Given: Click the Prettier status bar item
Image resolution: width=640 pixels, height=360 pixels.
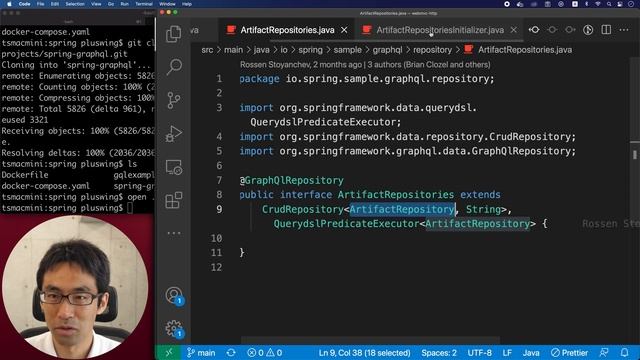Looking at the screenshot, I should [x=569, y=353].
